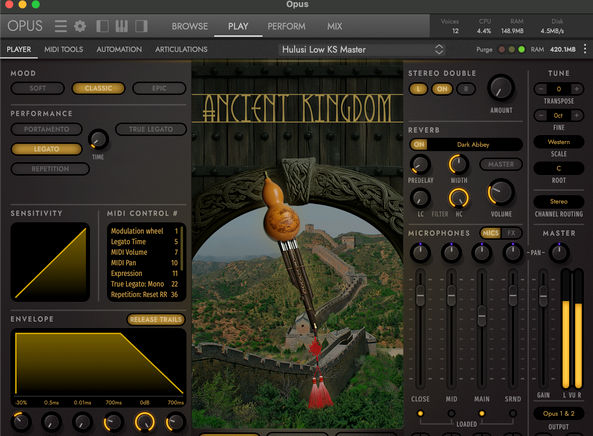This screenshot has height=436, width=593.
Task: Open the settings gear
Action: pyautogui.click(x=80, y=26)
